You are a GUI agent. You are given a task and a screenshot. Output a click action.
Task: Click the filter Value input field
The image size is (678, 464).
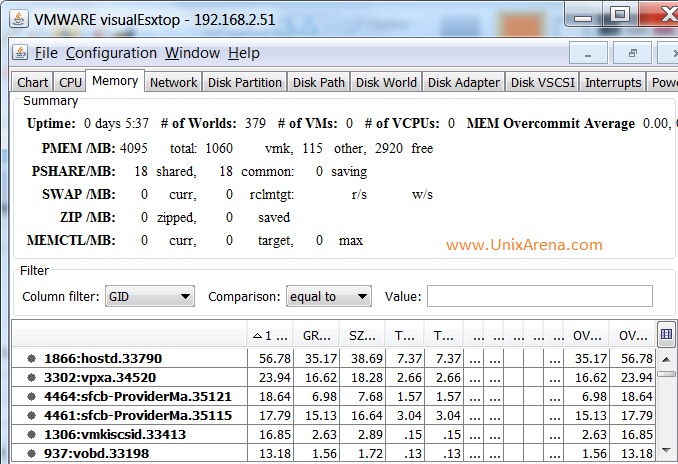click(540, 296)
